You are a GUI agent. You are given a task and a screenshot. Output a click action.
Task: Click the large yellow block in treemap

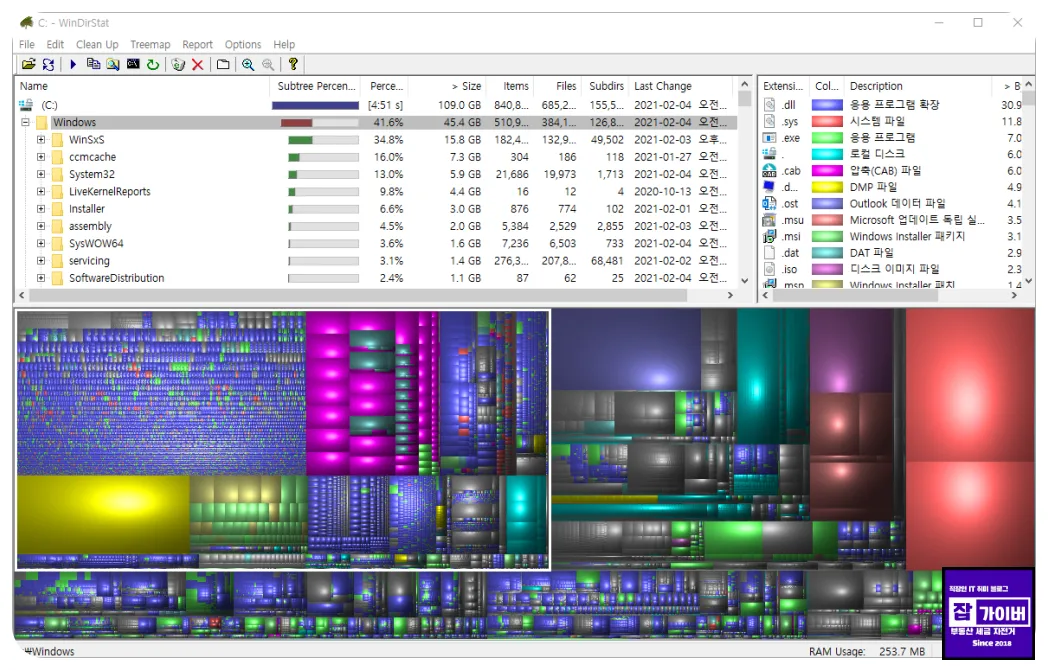pos(104,514)
